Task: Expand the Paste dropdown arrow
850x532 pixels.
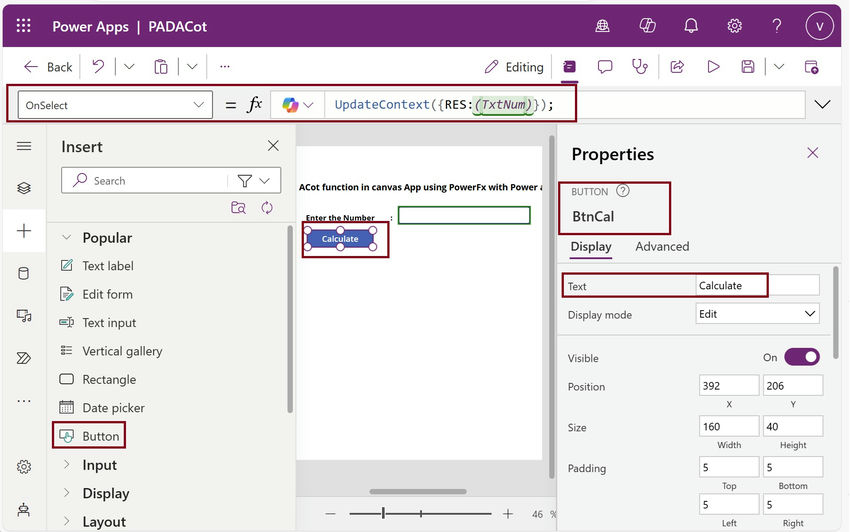Action: [192, 67]
